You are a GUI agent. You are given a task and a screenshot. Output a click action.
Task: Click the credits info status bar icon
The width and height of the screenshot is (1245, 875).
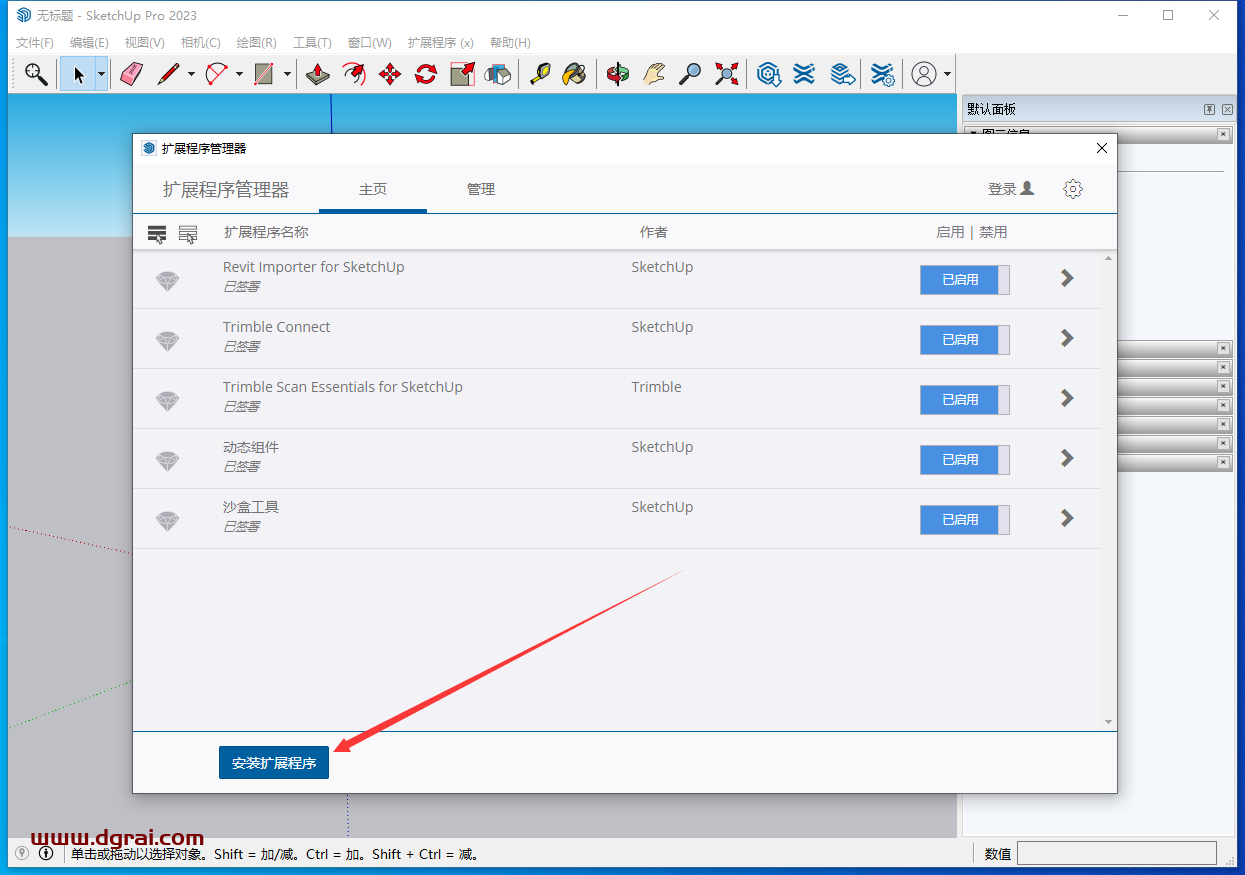click(x=46, y=853)
